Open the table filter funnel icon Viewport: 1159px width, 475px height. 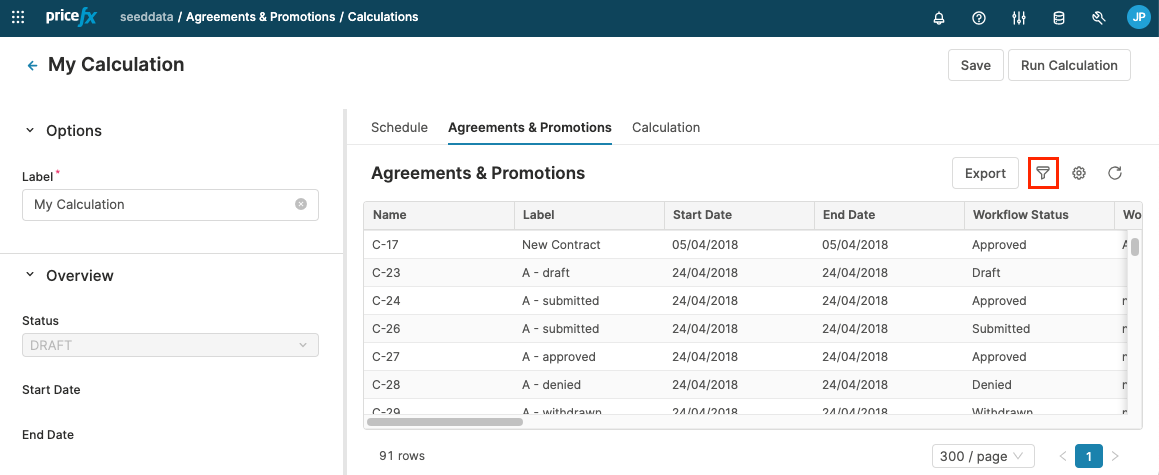pyautogui.click(x=1043, y=173)
